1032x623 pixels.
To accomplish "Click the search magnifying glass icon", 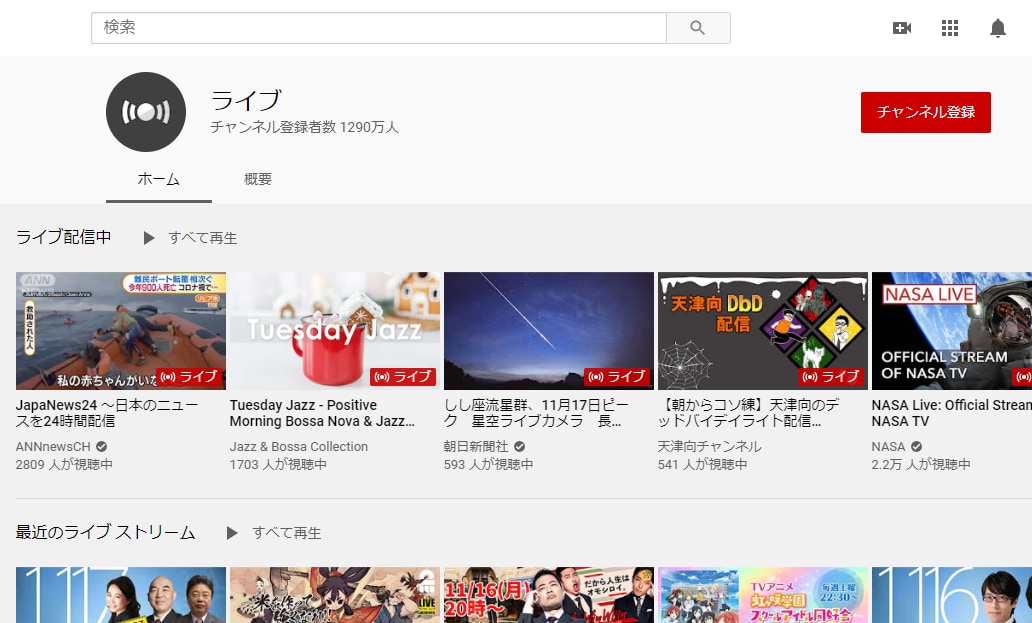I will [x=697, y=27].
